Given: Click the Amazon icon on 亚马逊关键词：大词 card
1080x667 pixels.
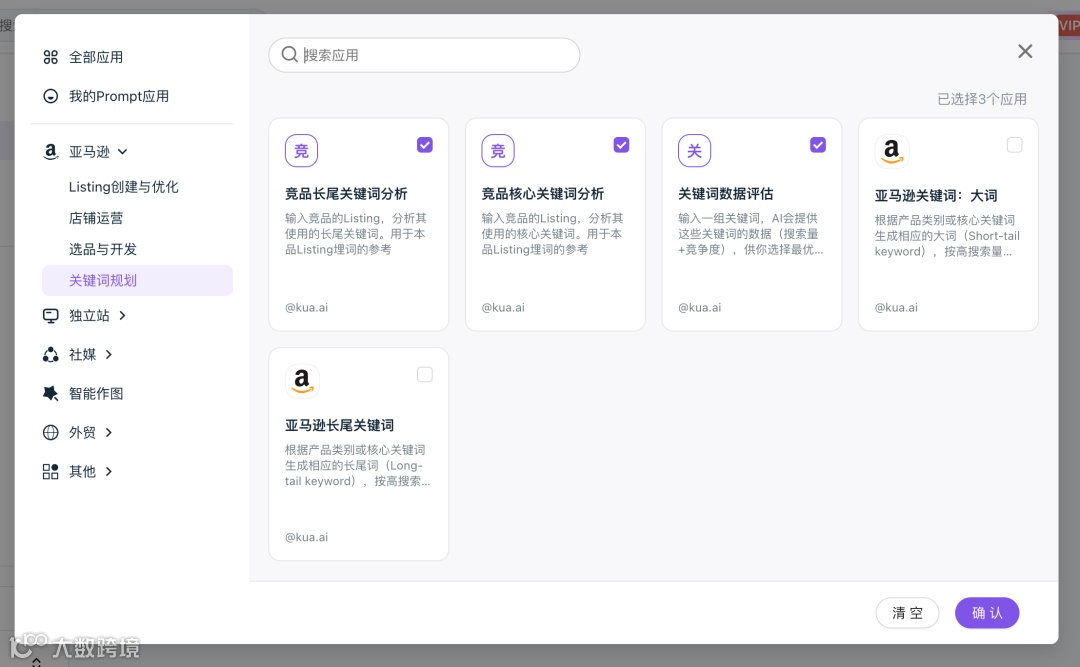Looking at the screenshot, I should click(891, 150).
